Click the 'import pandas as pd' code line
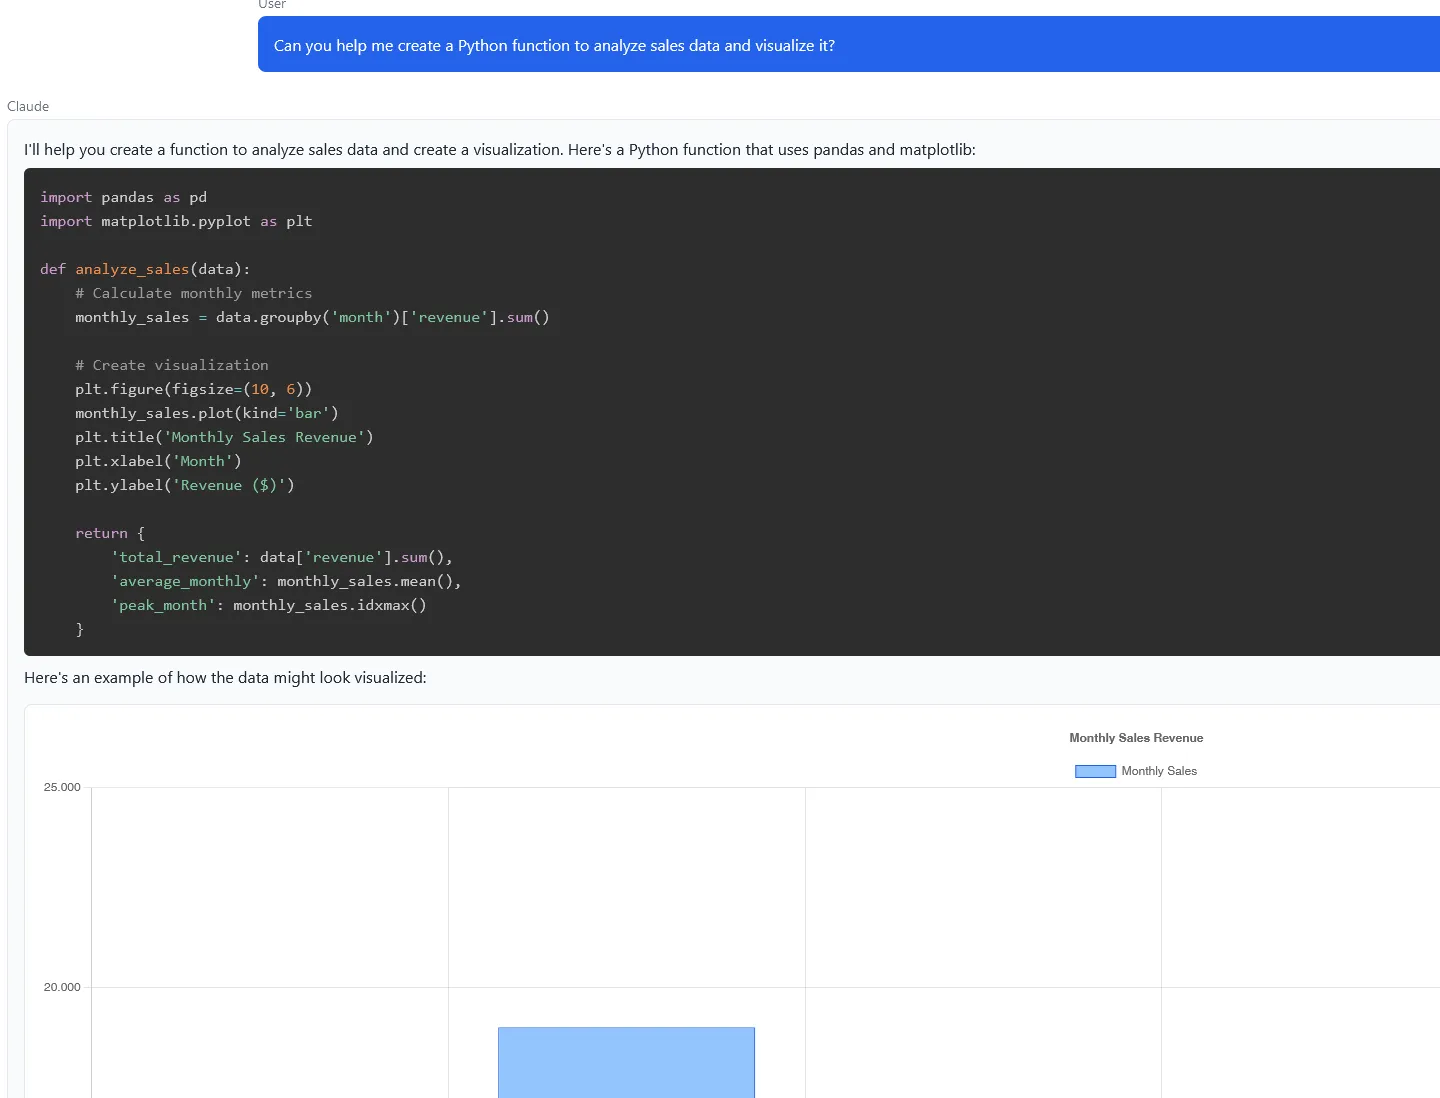Screen dimensions: 1440x1098 (x=124, y=197)
